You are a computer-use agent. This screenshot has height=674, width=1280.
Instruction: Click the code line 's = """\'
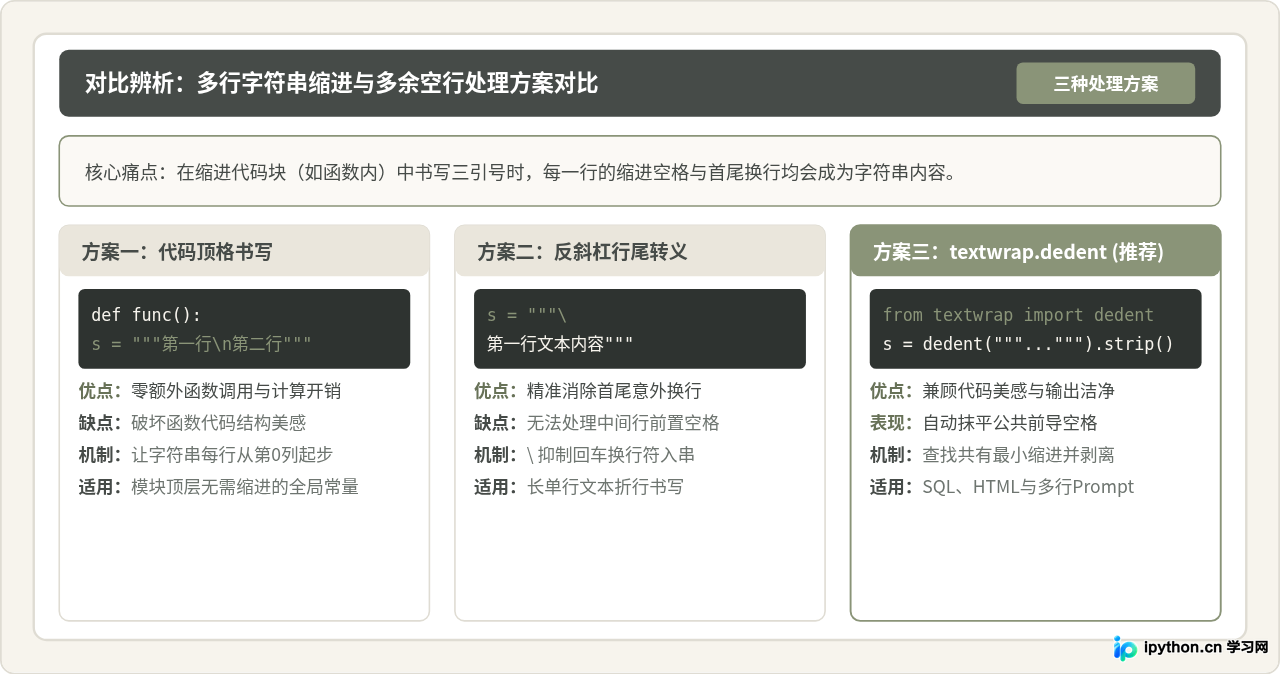(527, 315)
